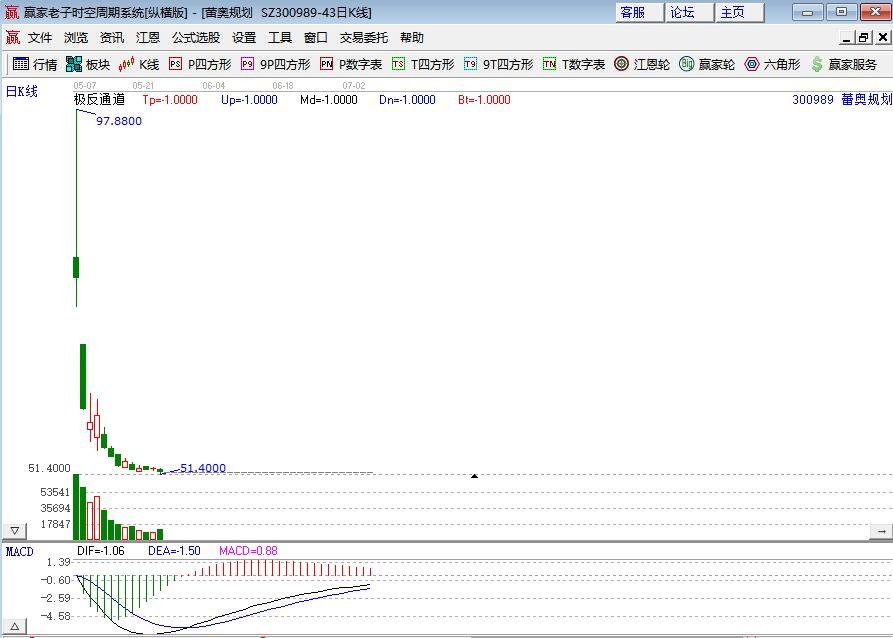893x638 pixels.
Task: Open the 文件 menu
Action: [x=40, y=38]
